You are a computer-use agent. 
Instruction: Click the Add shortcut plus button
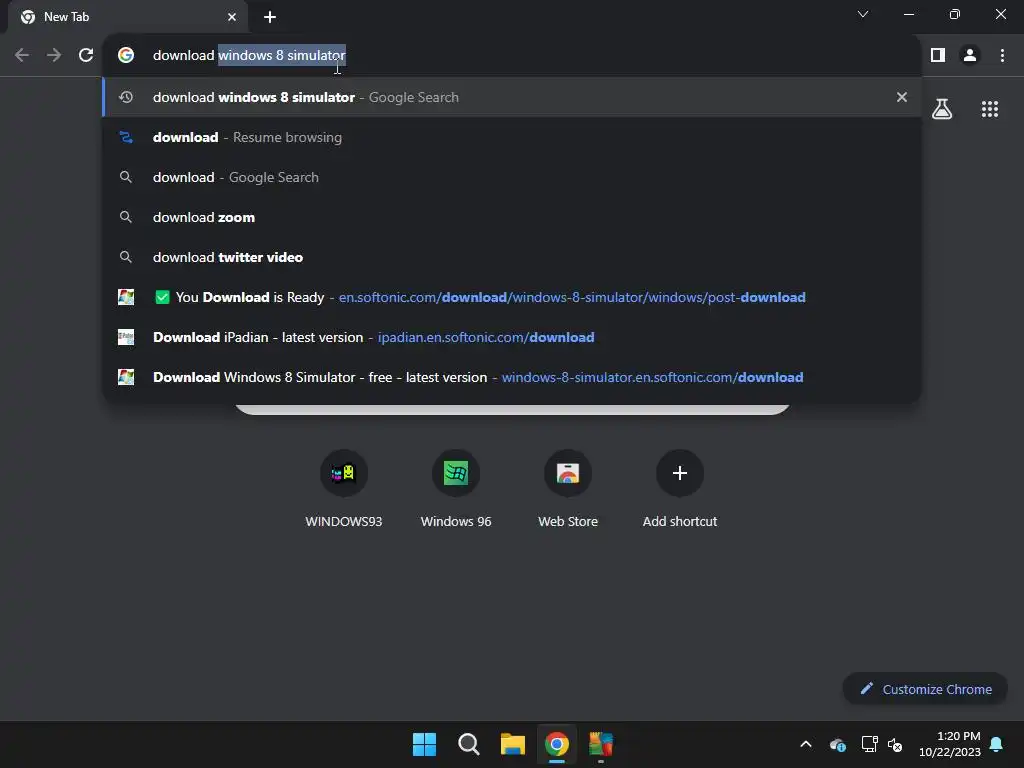click(x=680, y=473)
